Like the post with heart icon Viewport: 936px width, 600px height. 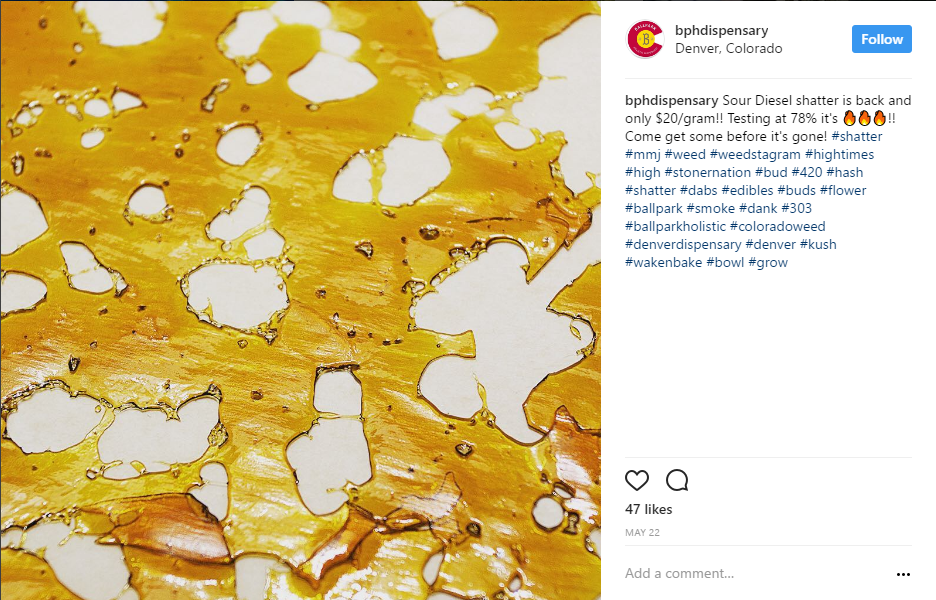pyautogui.click(x=636, y=480)
